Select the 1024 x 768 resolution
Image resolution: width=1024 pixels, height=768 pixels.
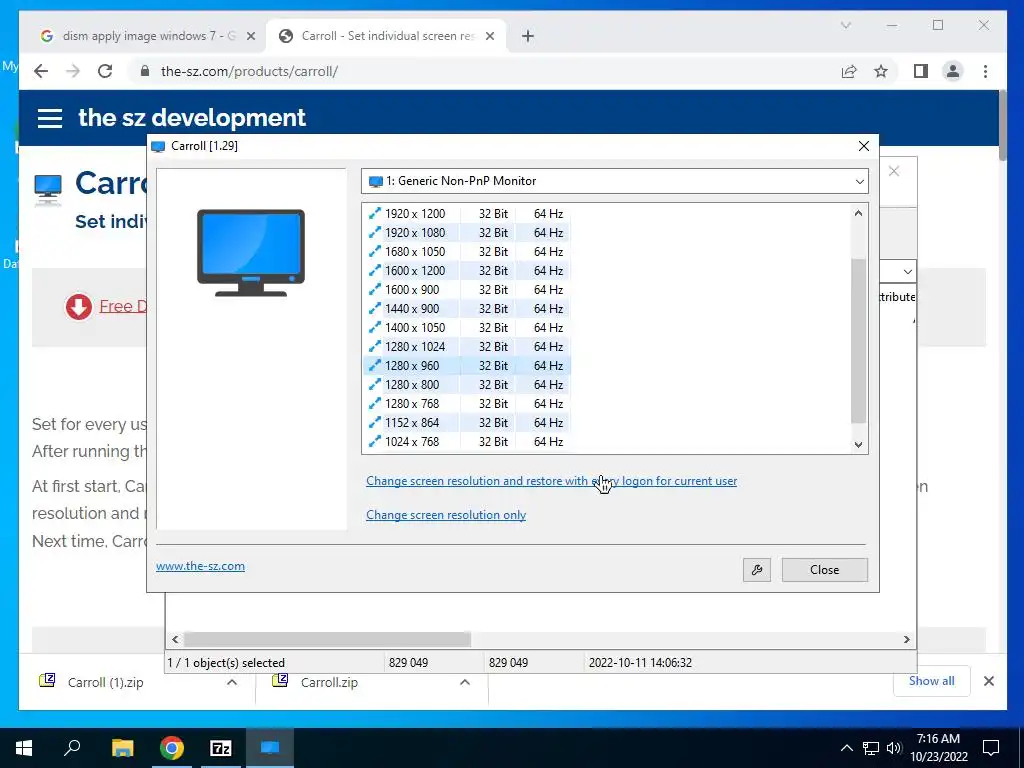[x=466, y=441]
